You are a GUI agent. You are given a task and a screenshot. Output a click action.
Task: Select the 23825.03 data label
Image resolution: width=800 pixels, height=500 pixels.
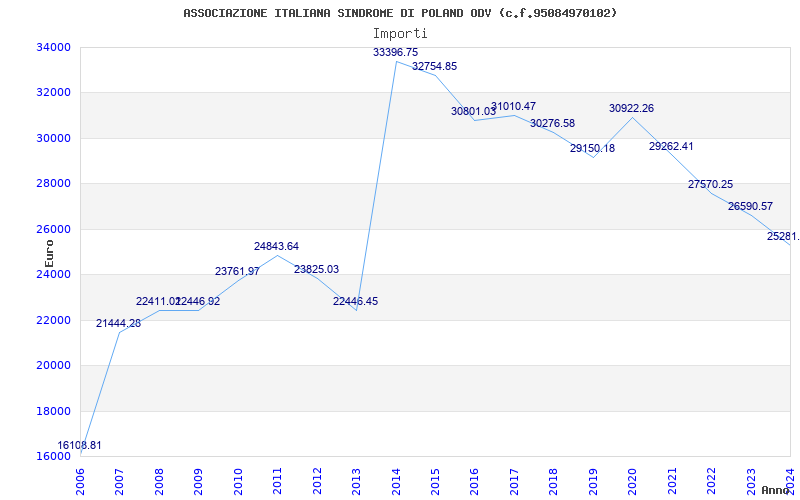pos(316,269)
